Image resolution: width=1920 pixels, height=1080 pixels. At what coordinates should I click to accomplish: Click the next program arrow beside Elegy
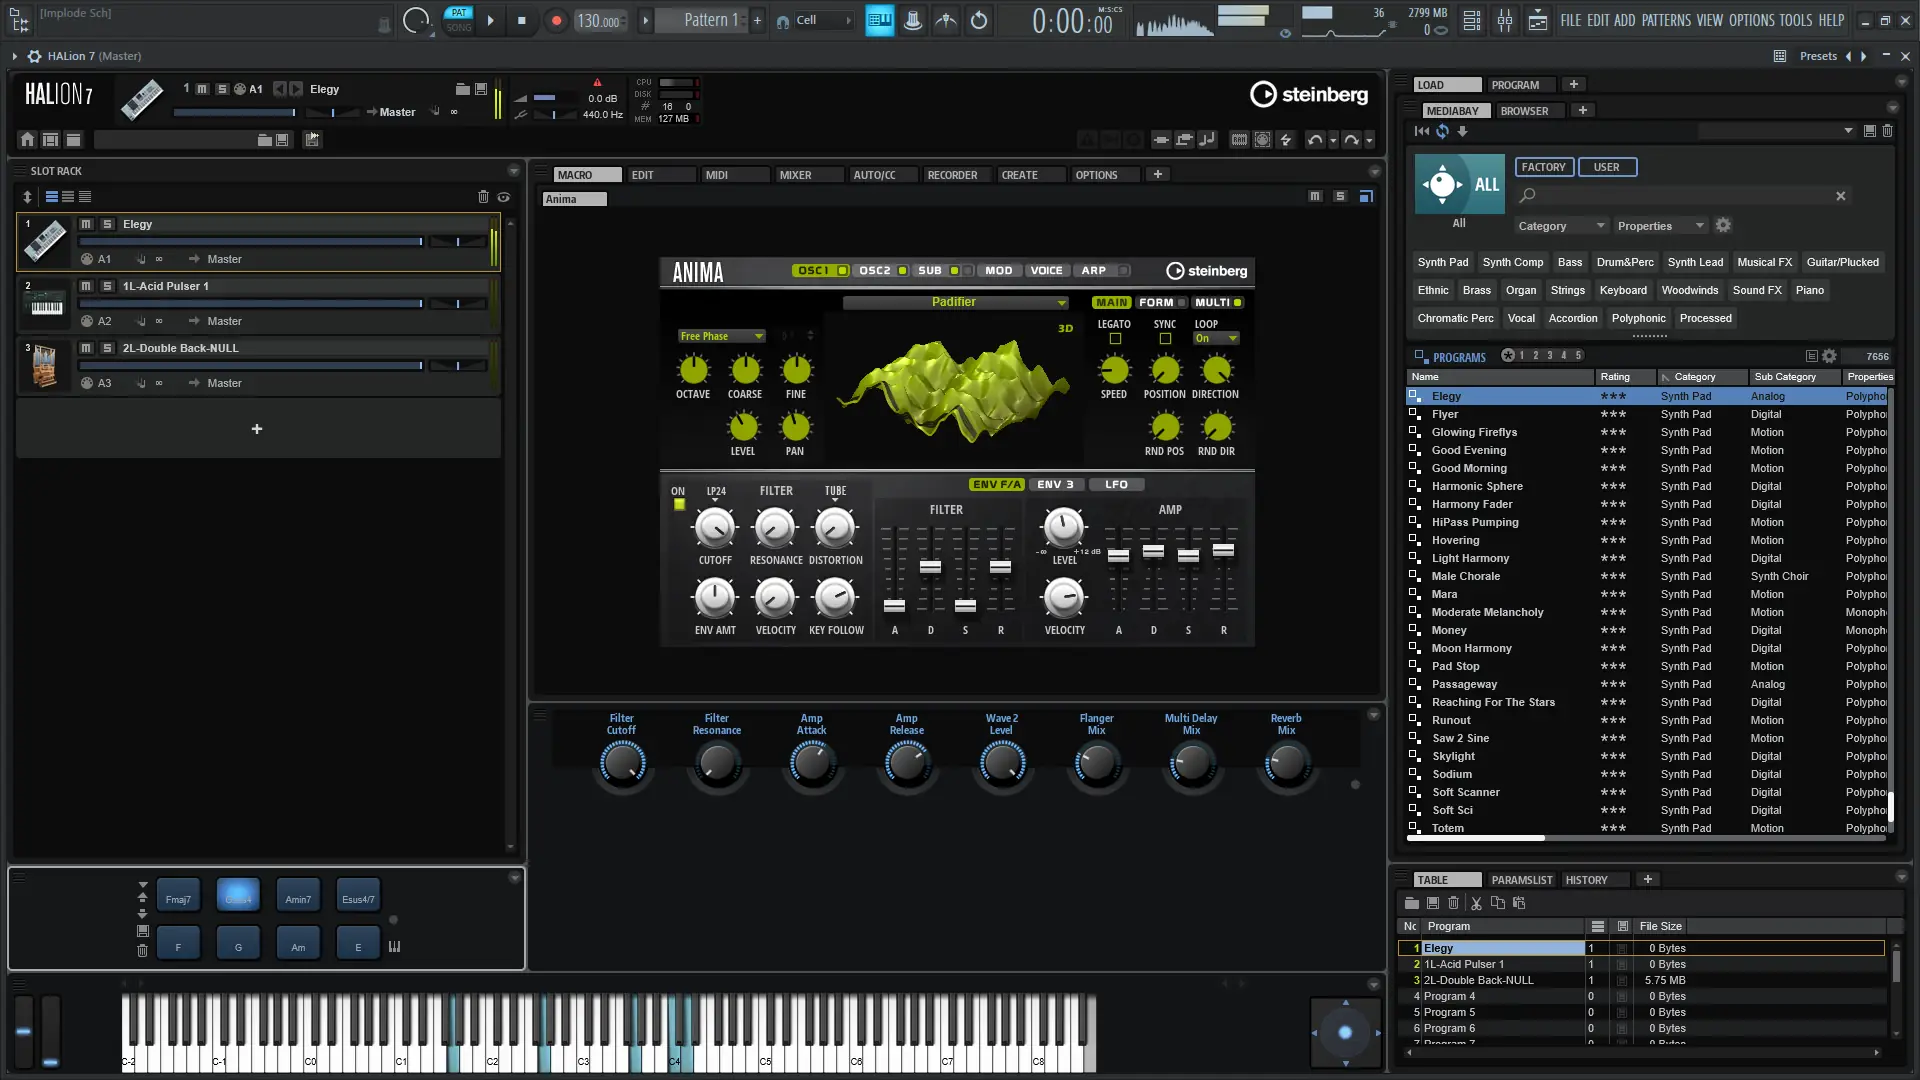(x=296, y=89)
